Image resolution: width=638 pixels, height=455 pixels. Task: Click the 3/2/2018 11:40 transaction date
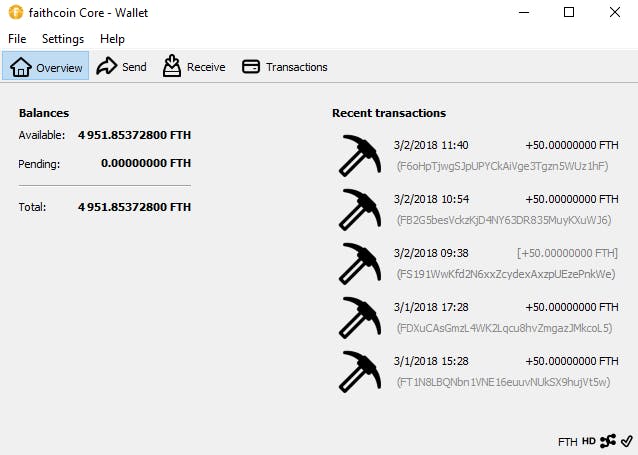coord(431,145)
